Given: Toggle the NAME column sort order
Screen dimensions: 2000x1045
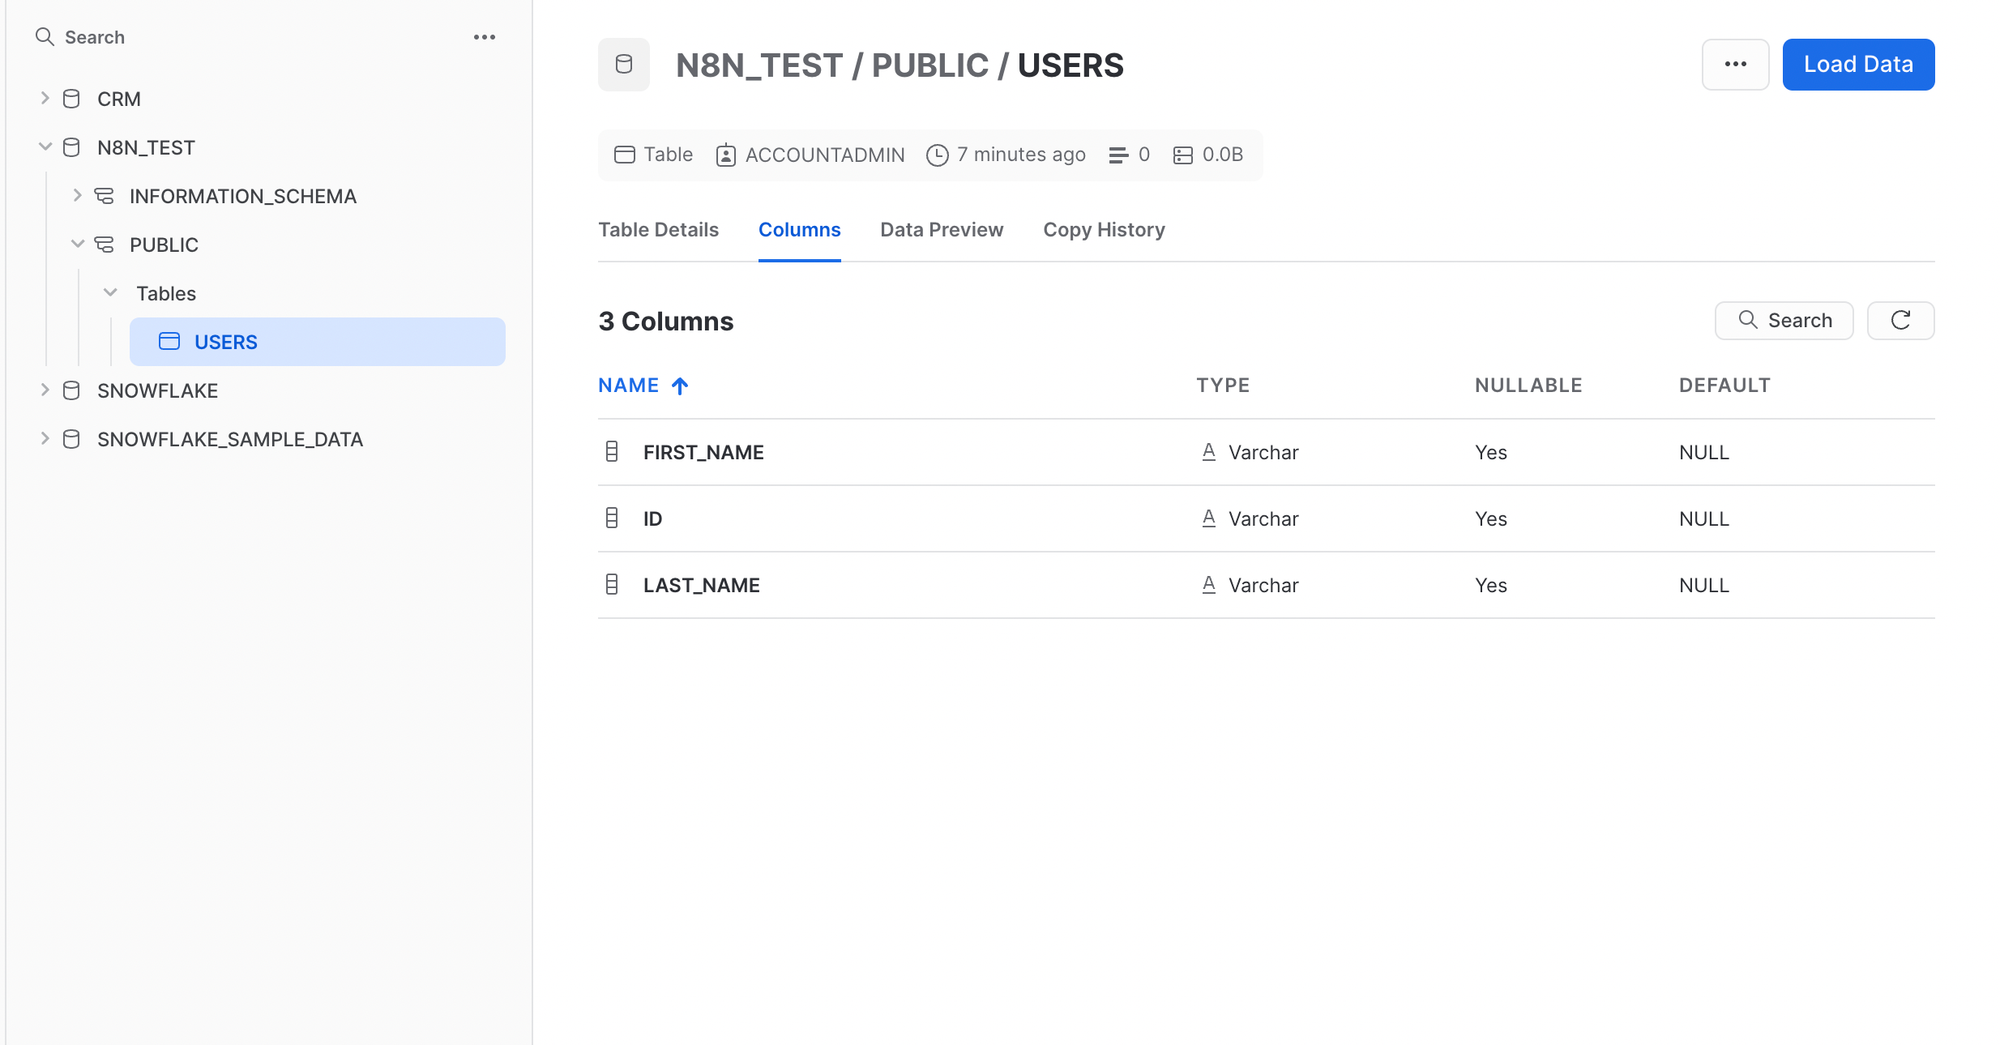Looking at the screenshot, I should (x=643, y=385).
